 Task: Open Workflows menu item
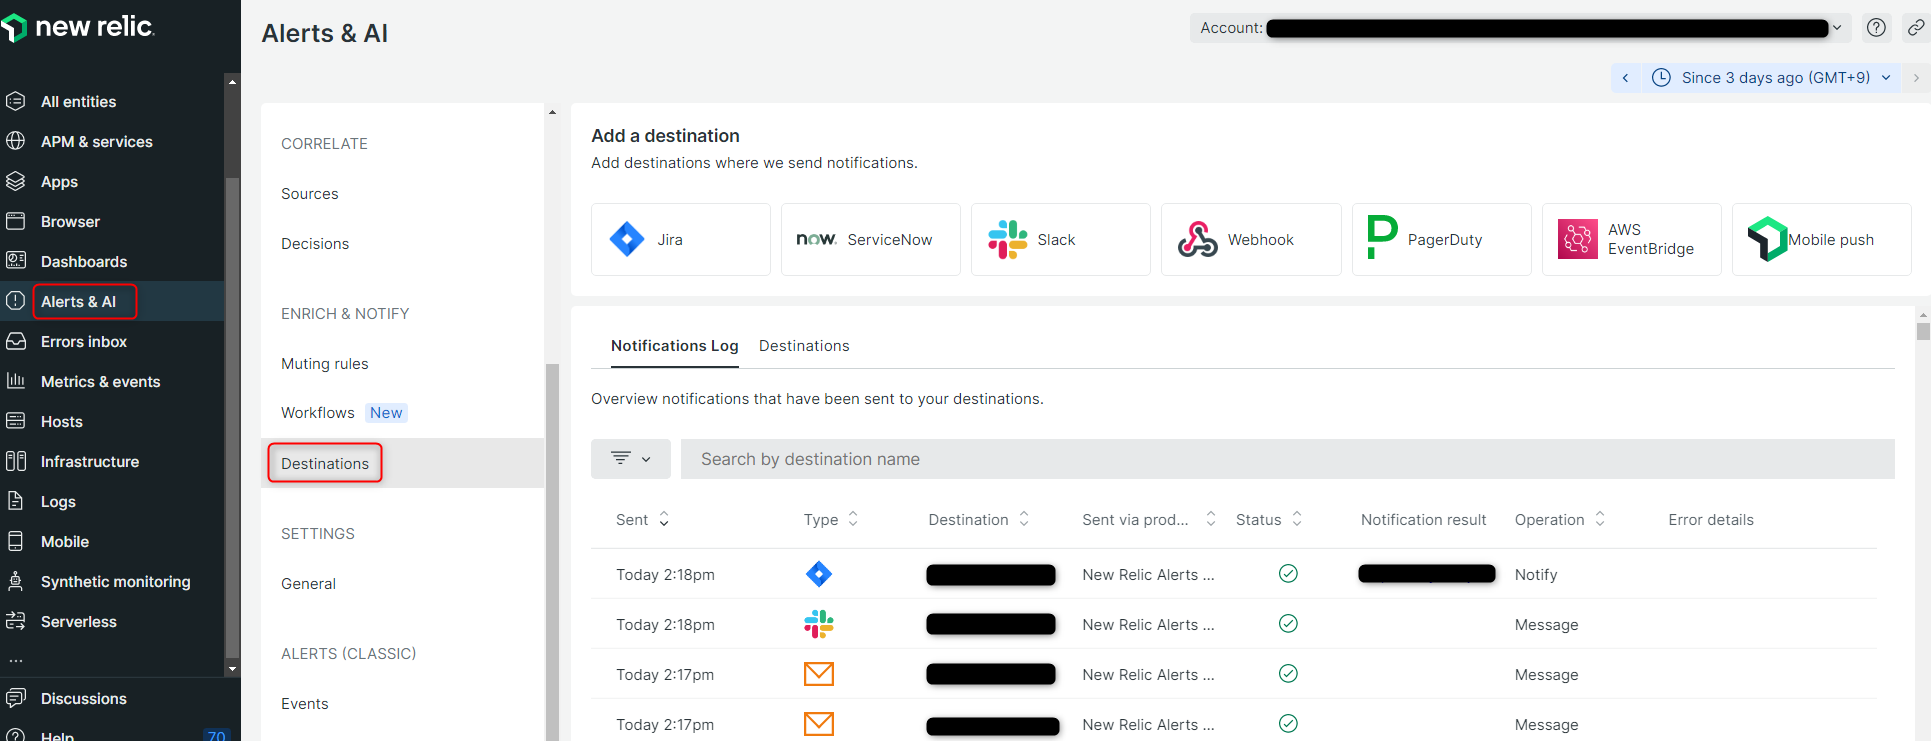coord(318,413)
